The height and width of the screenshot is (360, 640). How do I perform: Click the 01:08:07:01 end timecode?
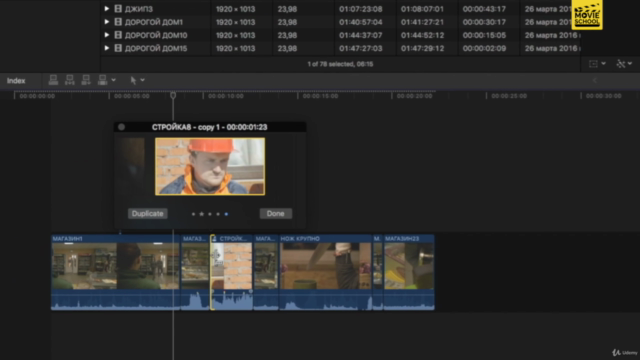(422, 9)
